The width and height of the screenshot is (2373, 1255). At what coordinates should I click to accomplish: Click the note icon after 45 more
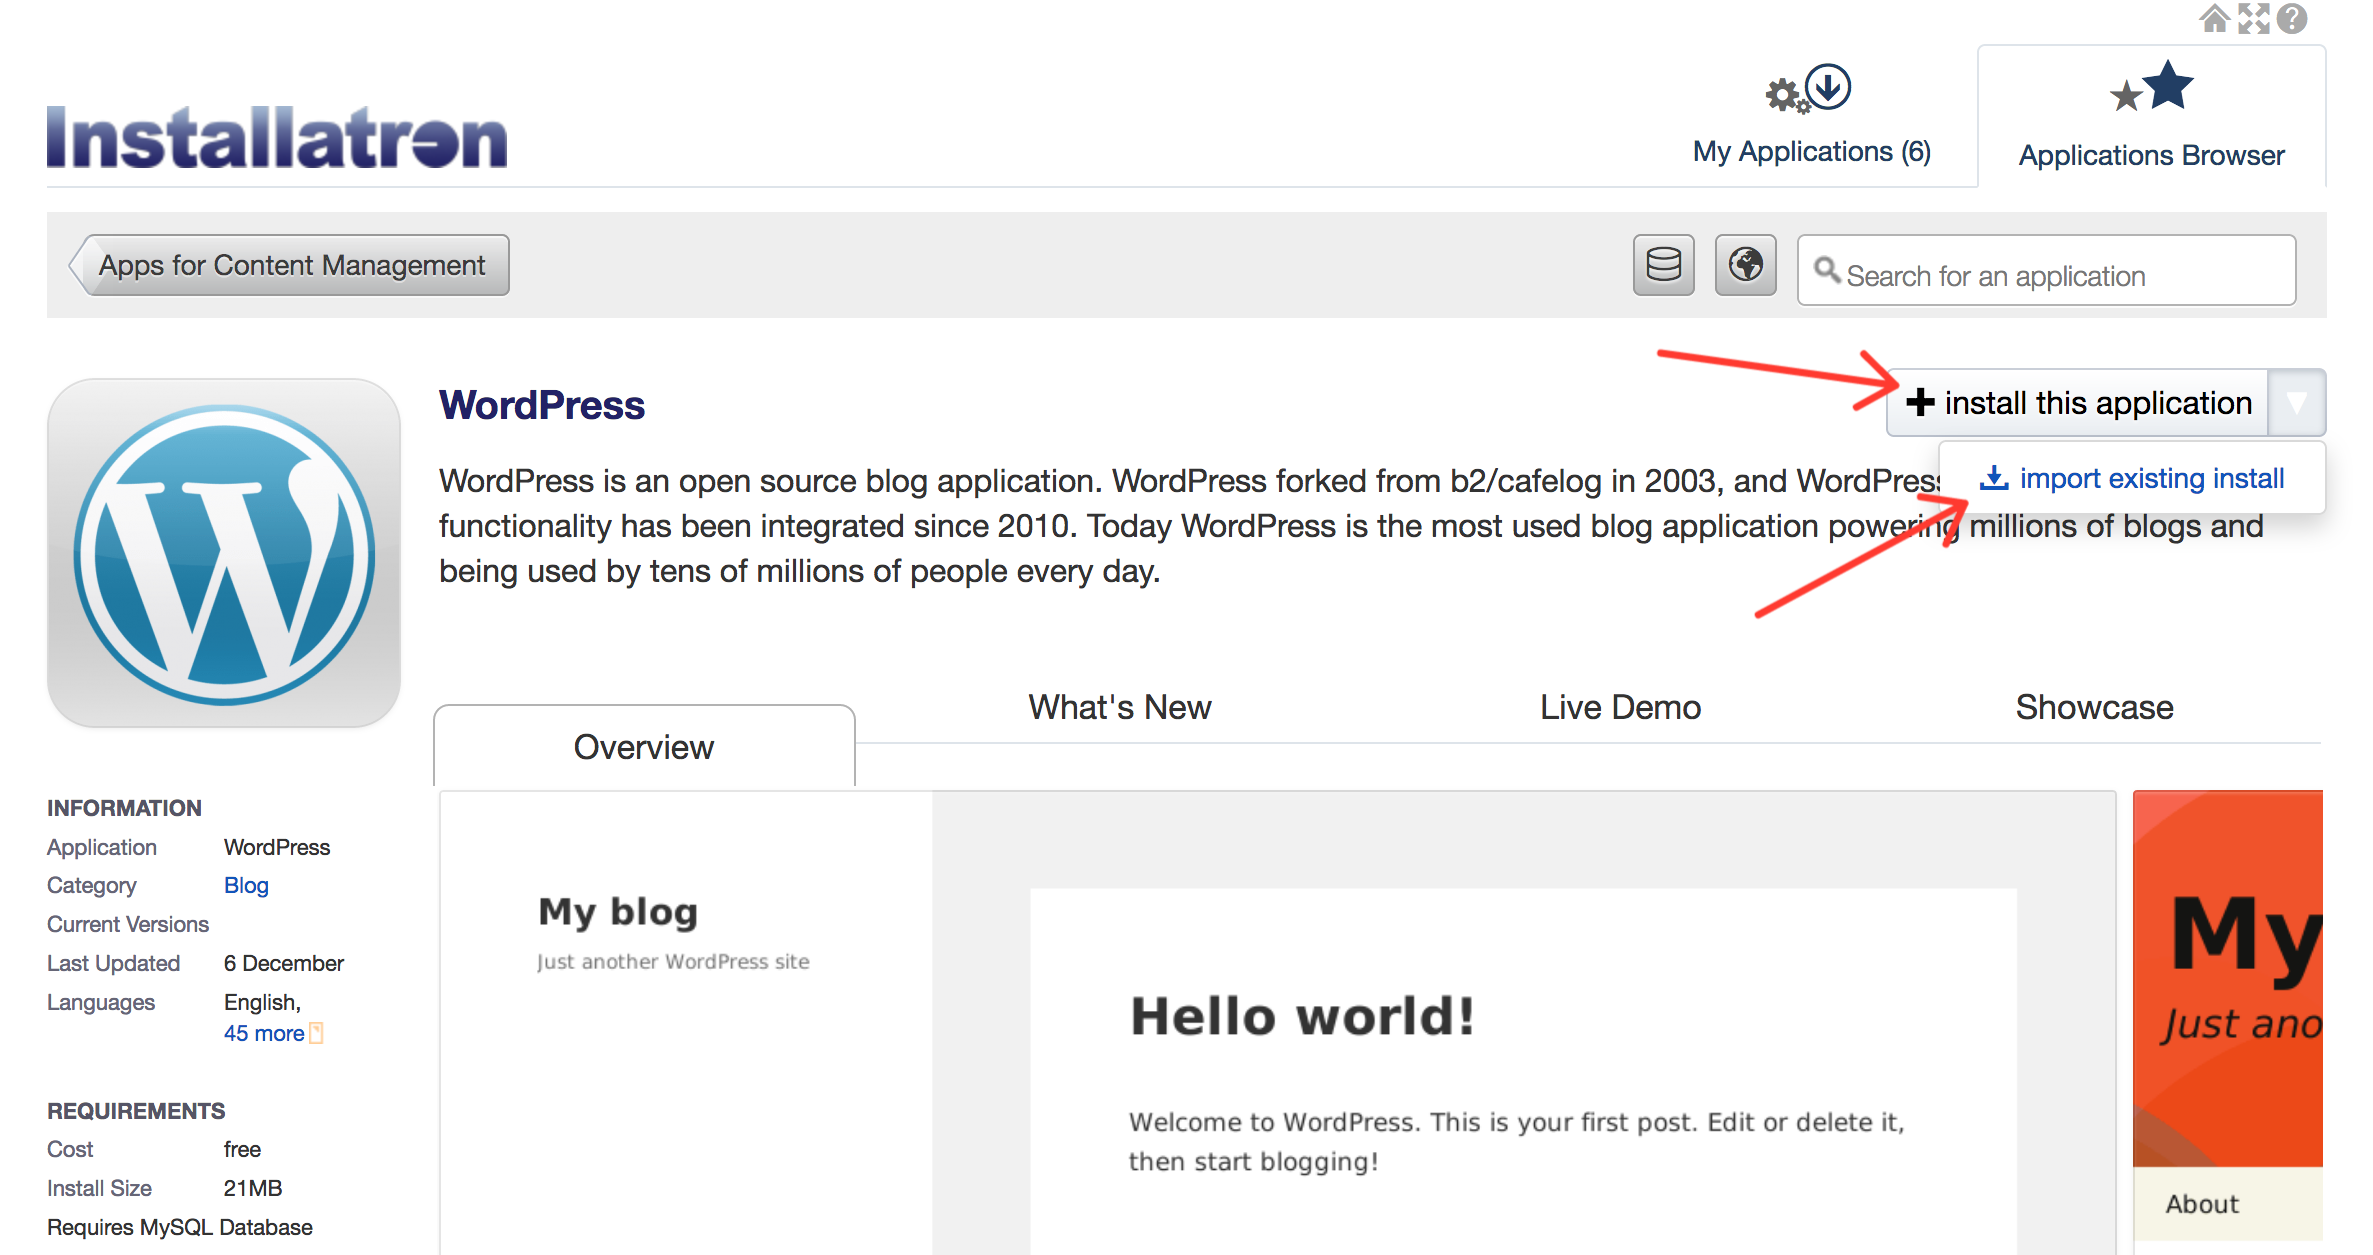(x=316, y=1033)
